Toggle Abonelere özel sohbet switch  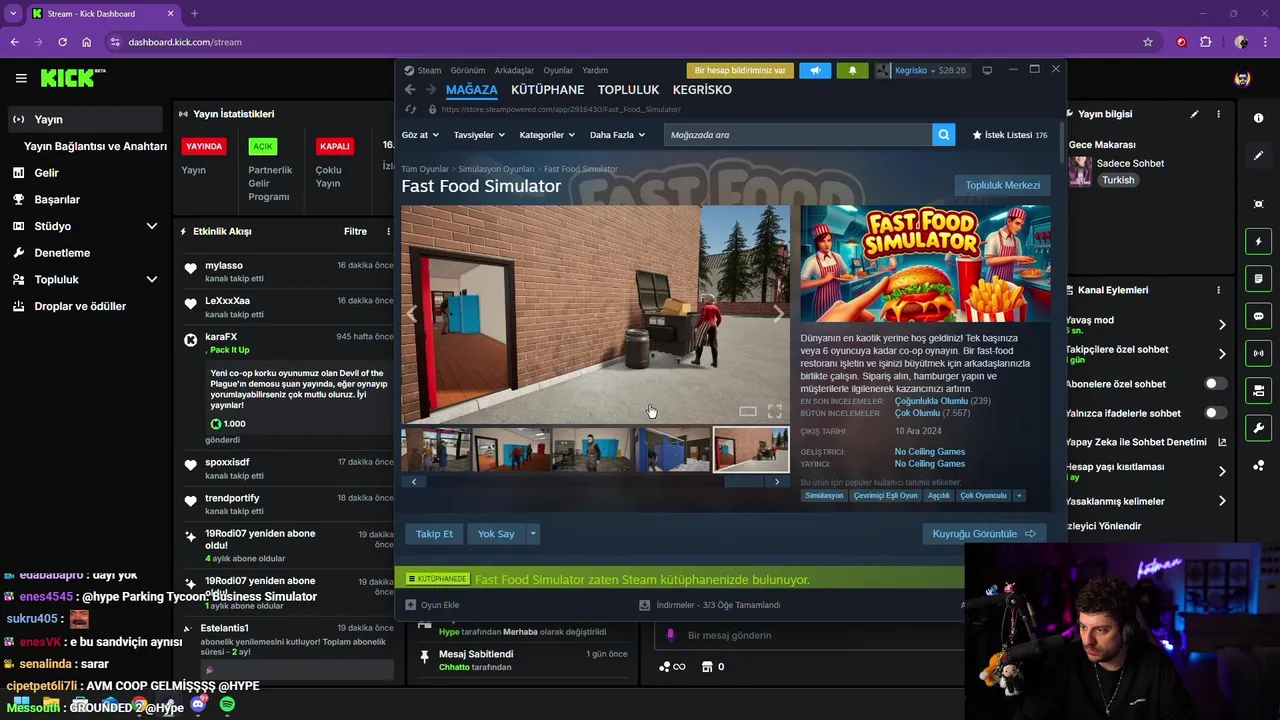coord(1215,384)
